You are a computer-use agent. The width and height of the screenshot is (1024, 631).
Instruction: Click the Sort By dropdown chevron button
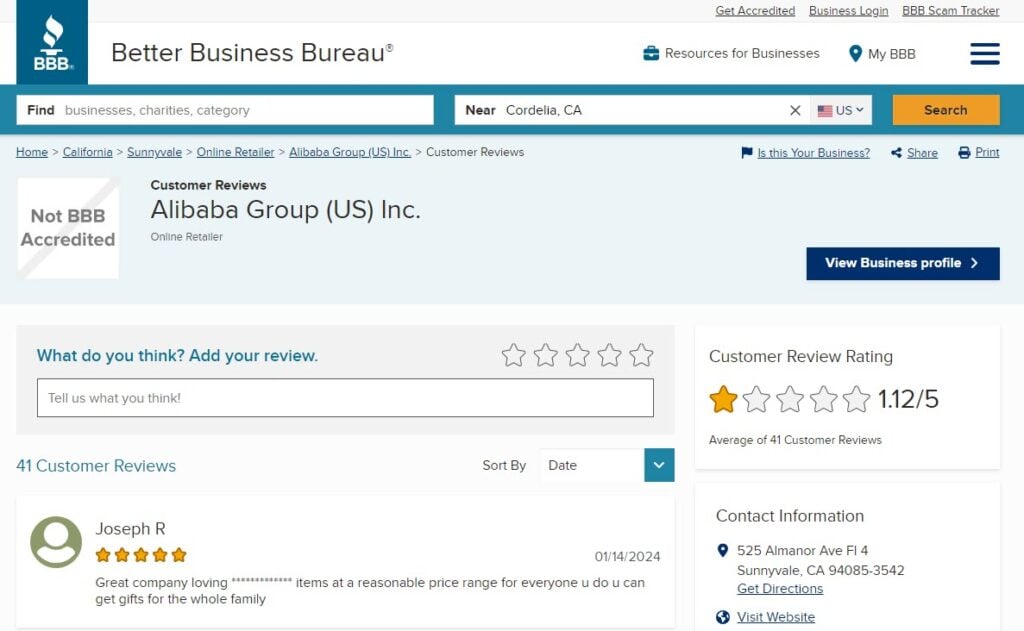[659, 465]
